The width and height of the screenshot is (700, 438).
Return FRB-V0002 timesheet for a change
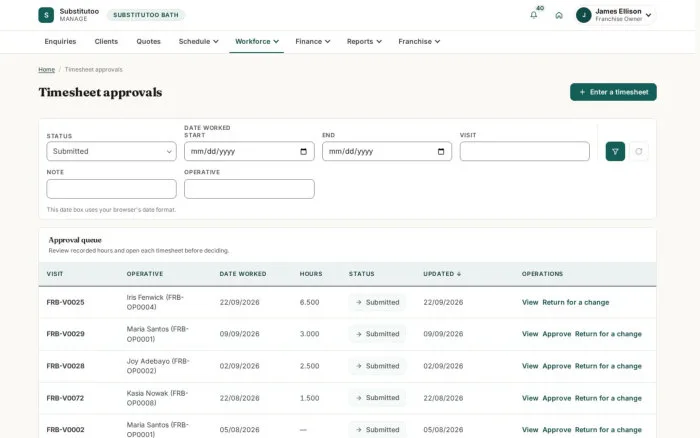click(x=608, y=430)
